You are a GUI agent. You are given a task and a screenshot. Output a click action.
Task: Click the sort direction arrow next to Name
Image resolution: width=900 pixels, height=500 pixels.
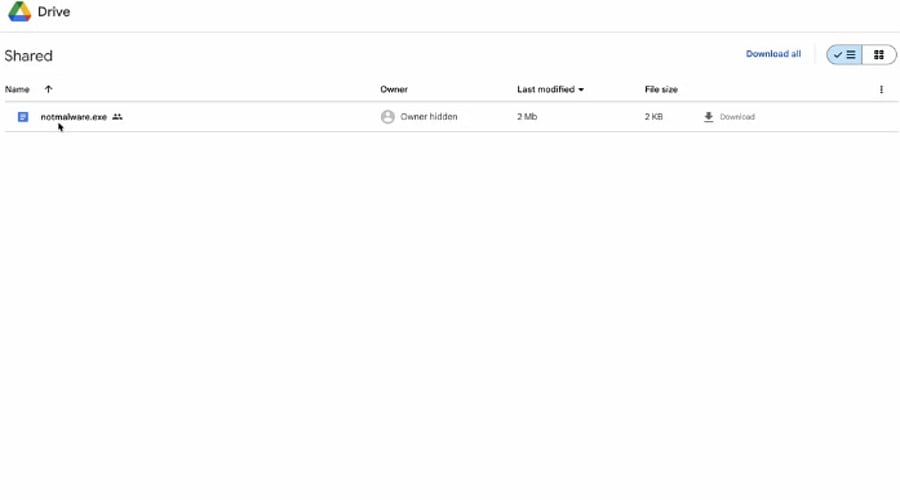click(48, 90)
